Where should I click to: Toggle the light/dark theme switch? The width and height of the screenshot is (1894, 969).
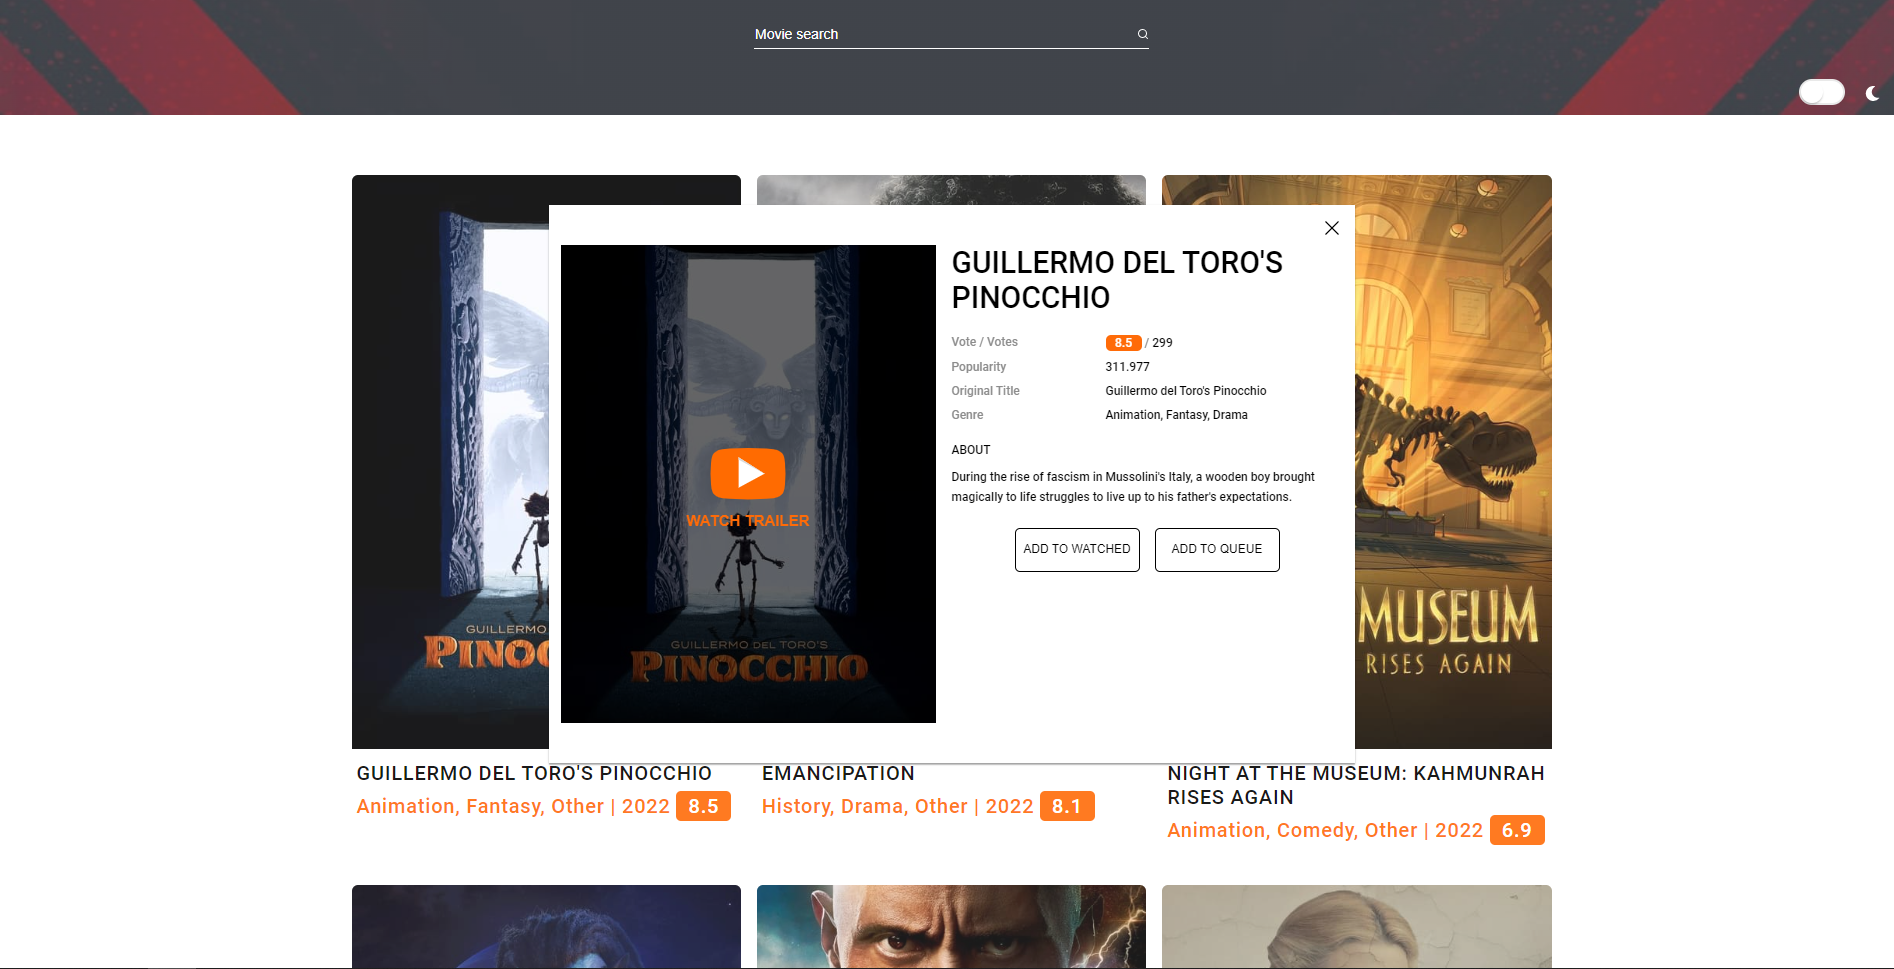(x=1821, y=92)
